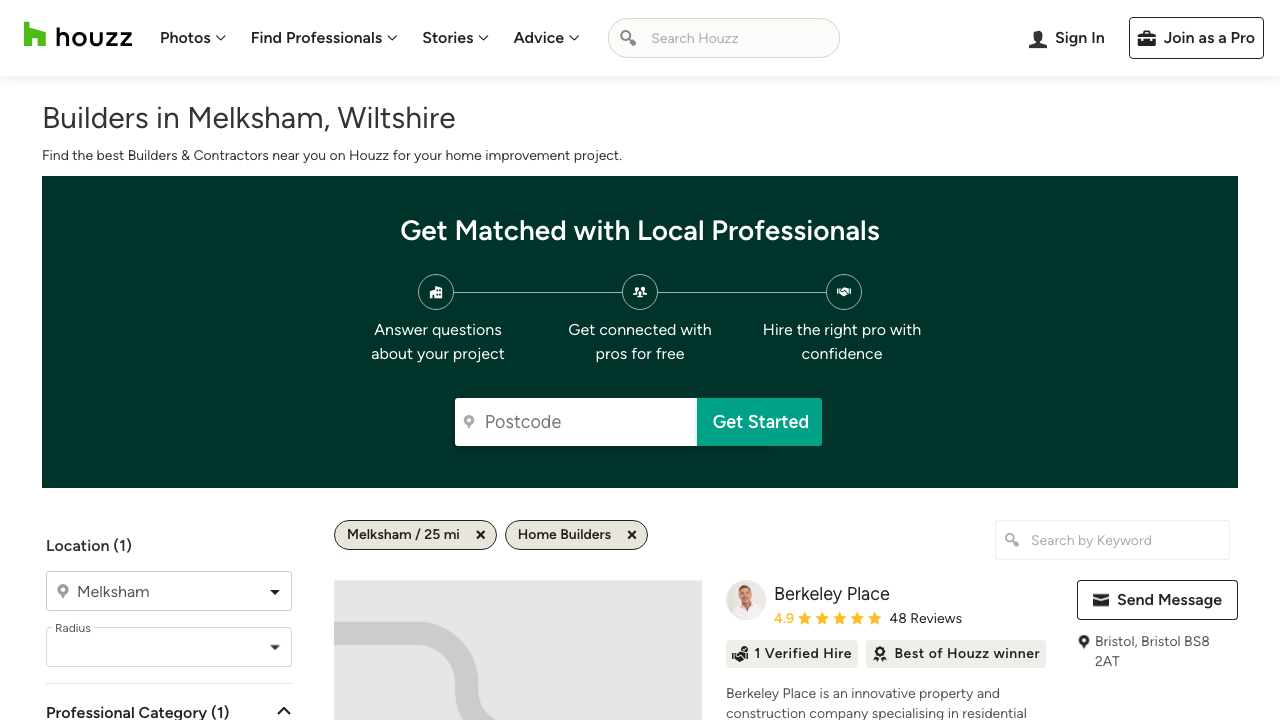Click the location pin next to Bristol address
Image resolution: width=1280 pixels, height=720 pixels.
point(1084,641)
